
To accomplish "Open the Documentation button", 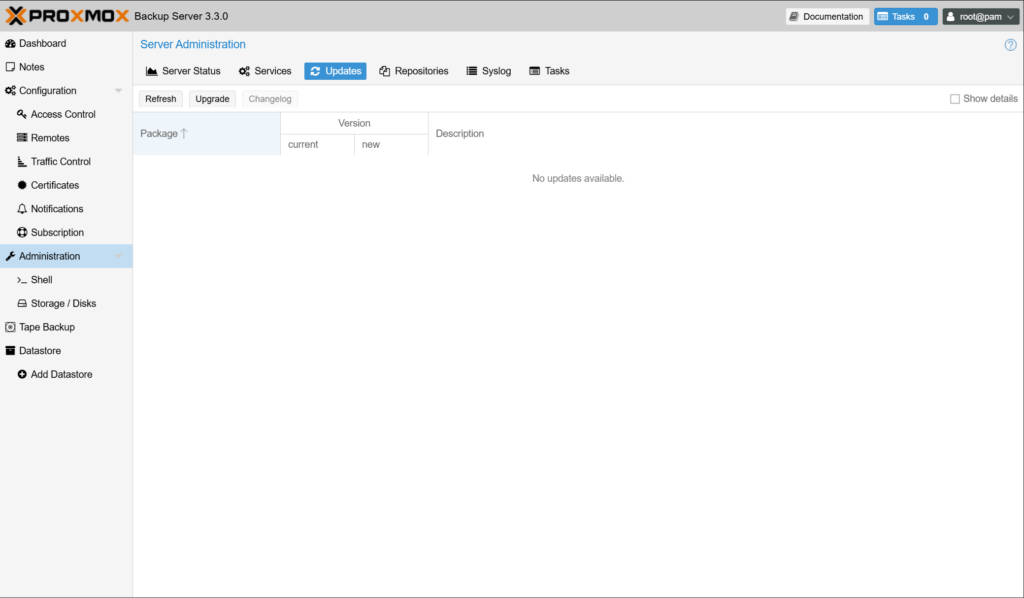I will coord(826,17).
